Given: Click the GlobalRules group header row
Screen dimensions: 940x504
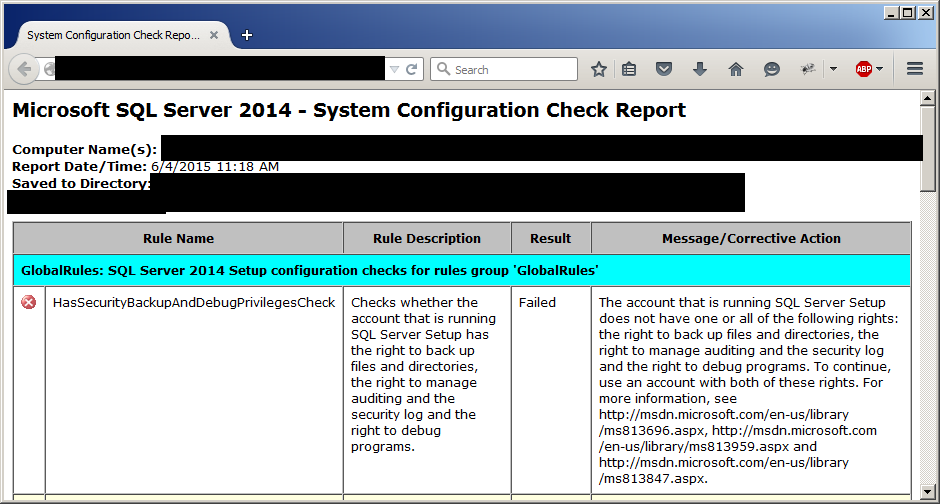Looking at the screenshot, I should click(462, 270).
